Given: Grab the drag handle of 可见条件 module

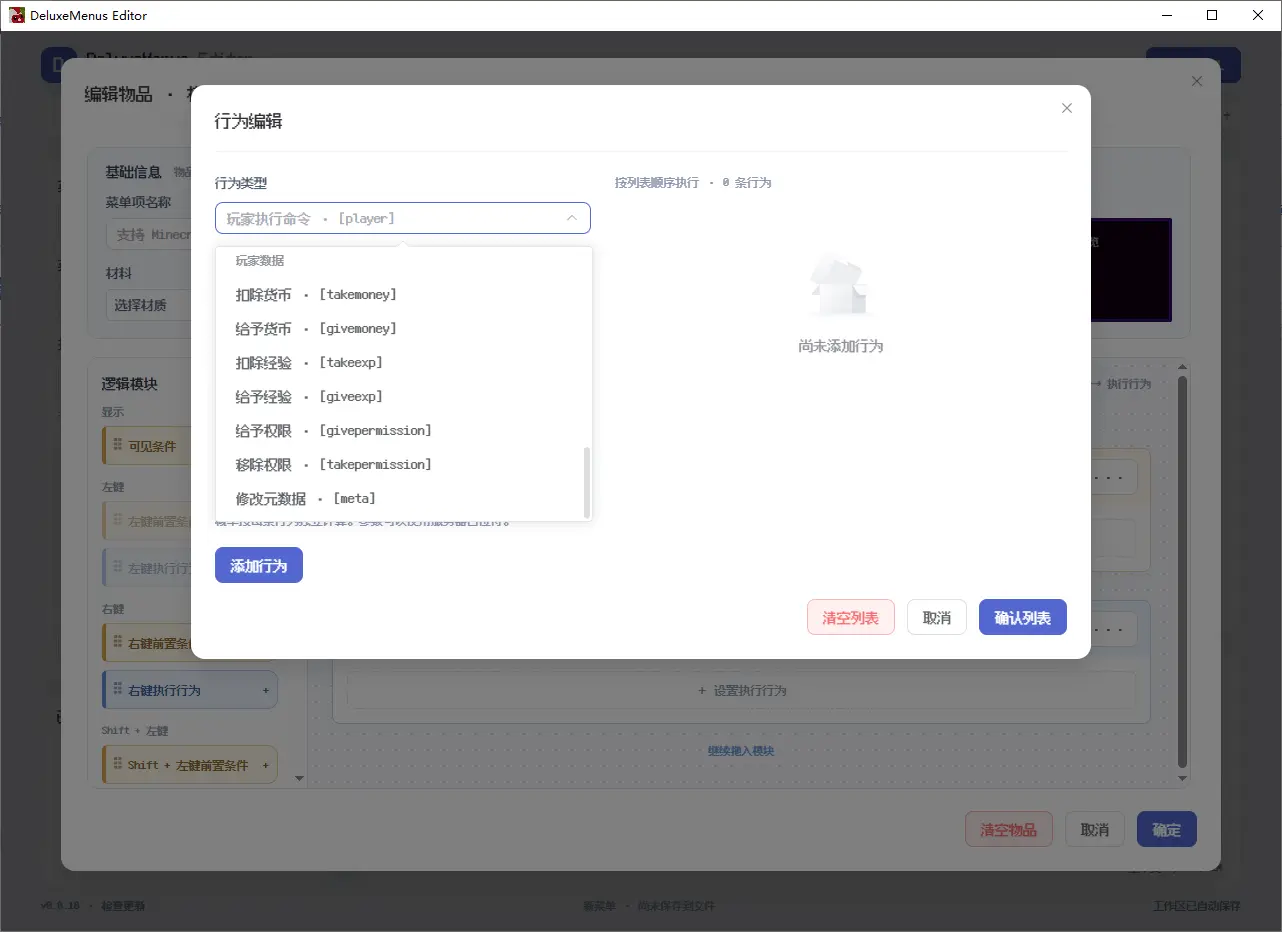Looking at the screenshot, I should (x=117, y=446).
